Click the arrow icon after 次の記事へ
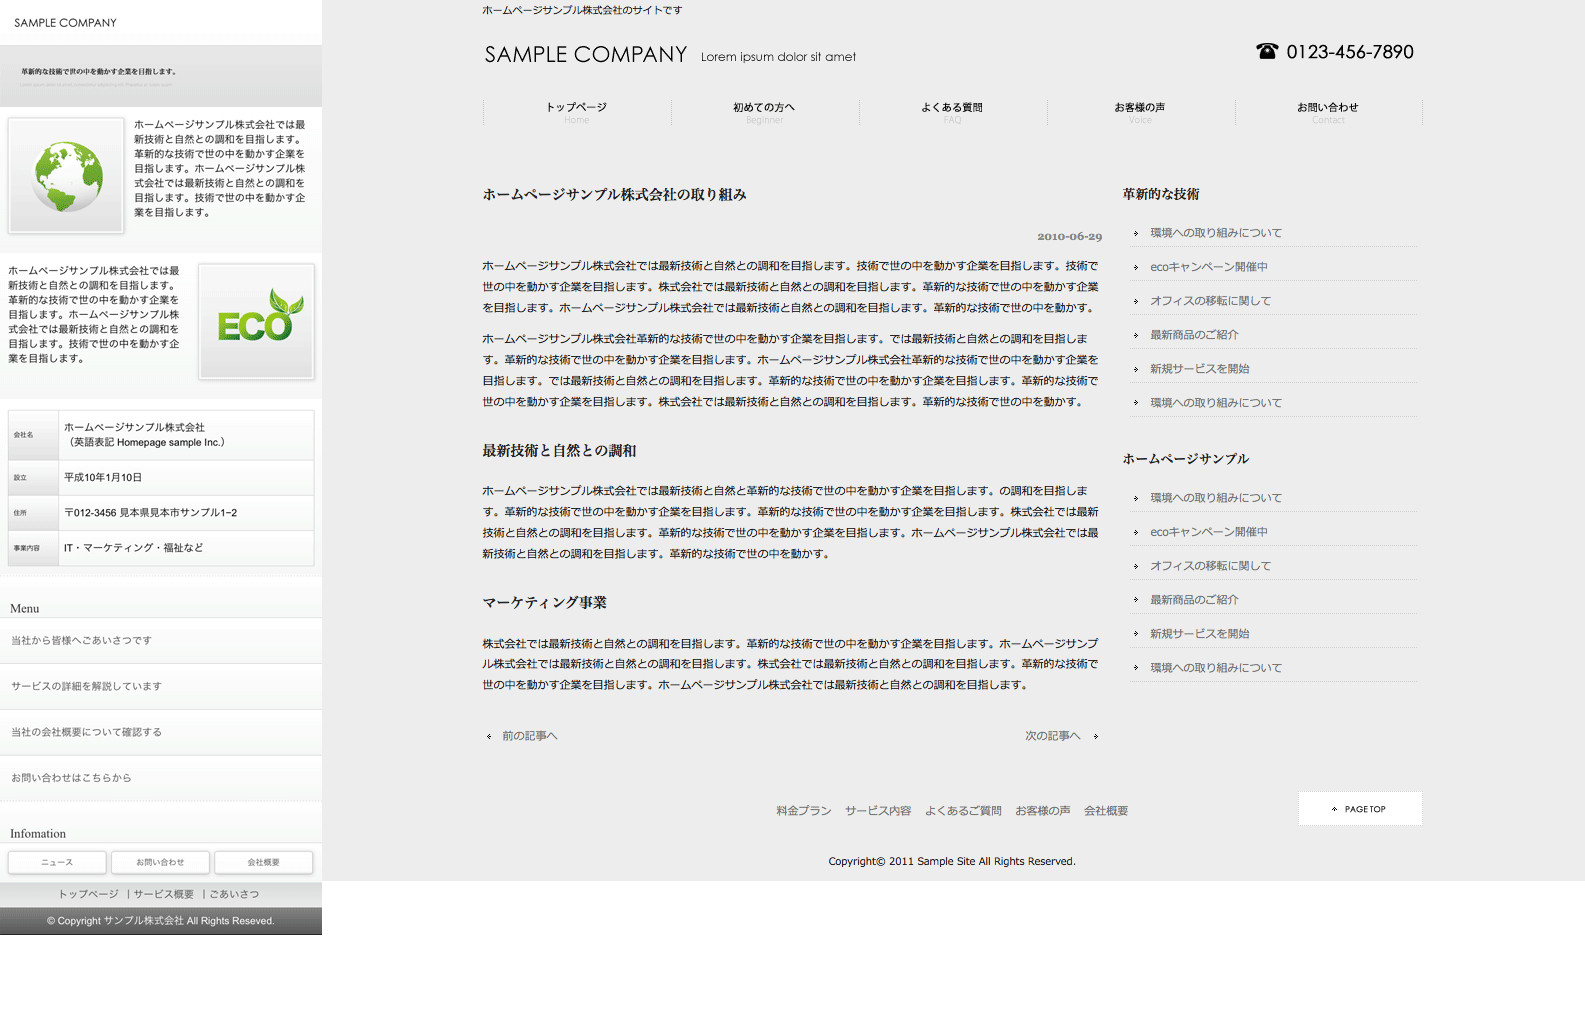 pos(1096,737)
